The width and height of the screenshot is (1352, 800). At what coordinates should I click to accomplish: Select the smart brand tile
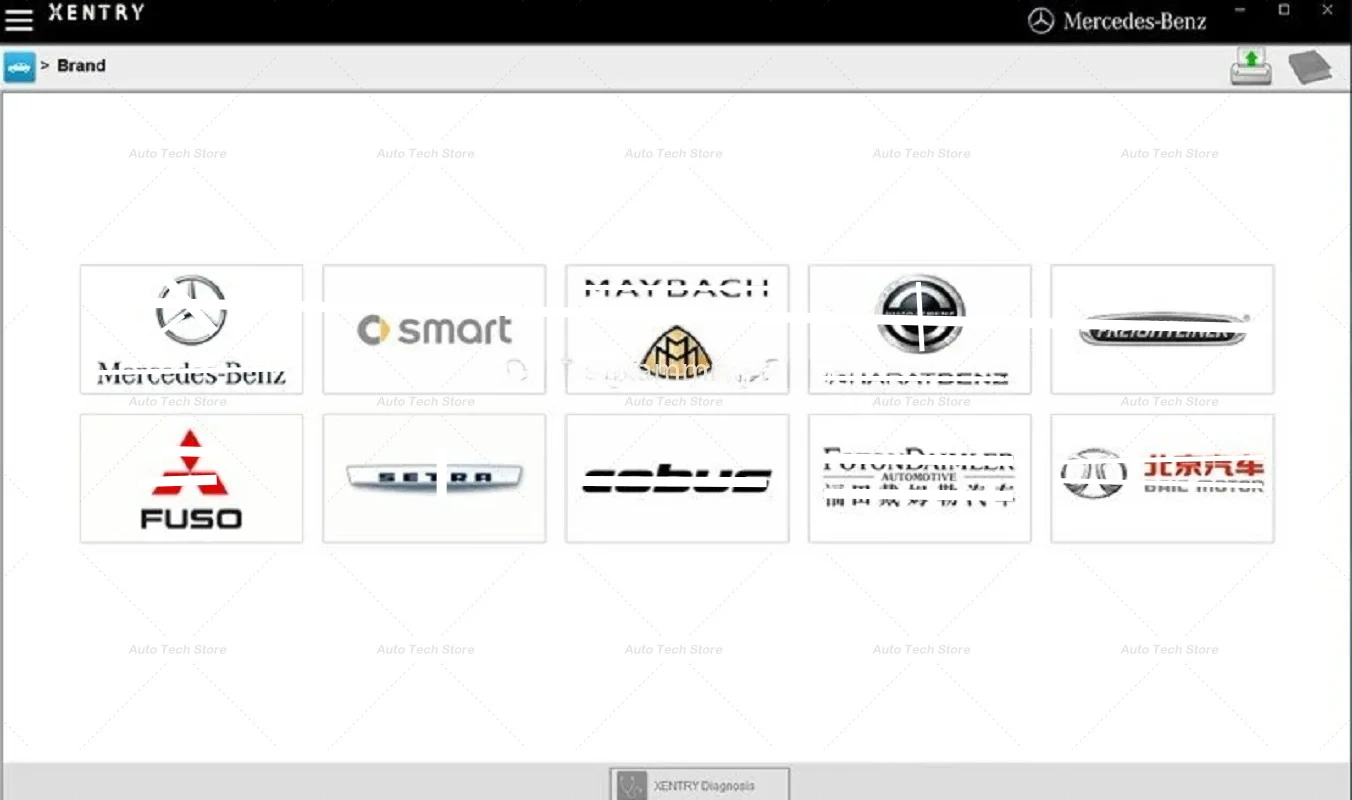434,329
